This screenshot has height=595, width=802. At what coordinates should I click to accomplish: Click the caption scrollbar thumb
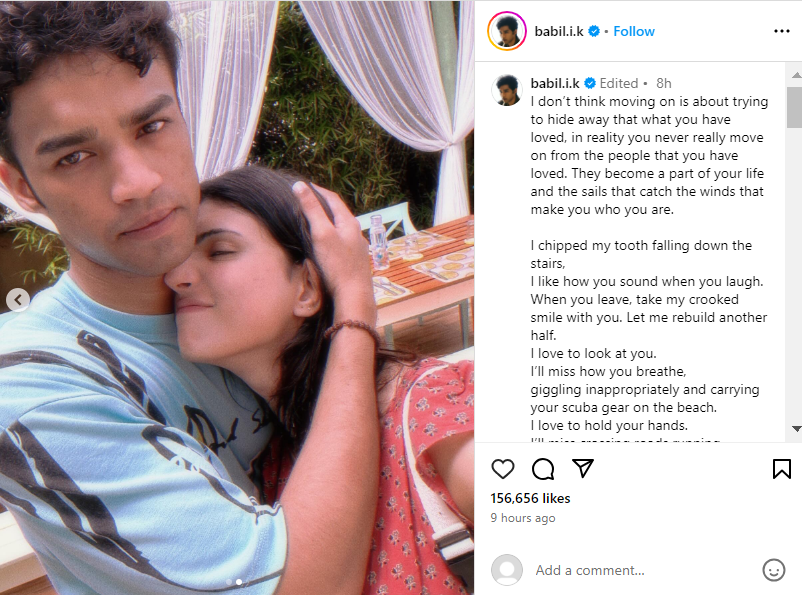click(795, 107)
